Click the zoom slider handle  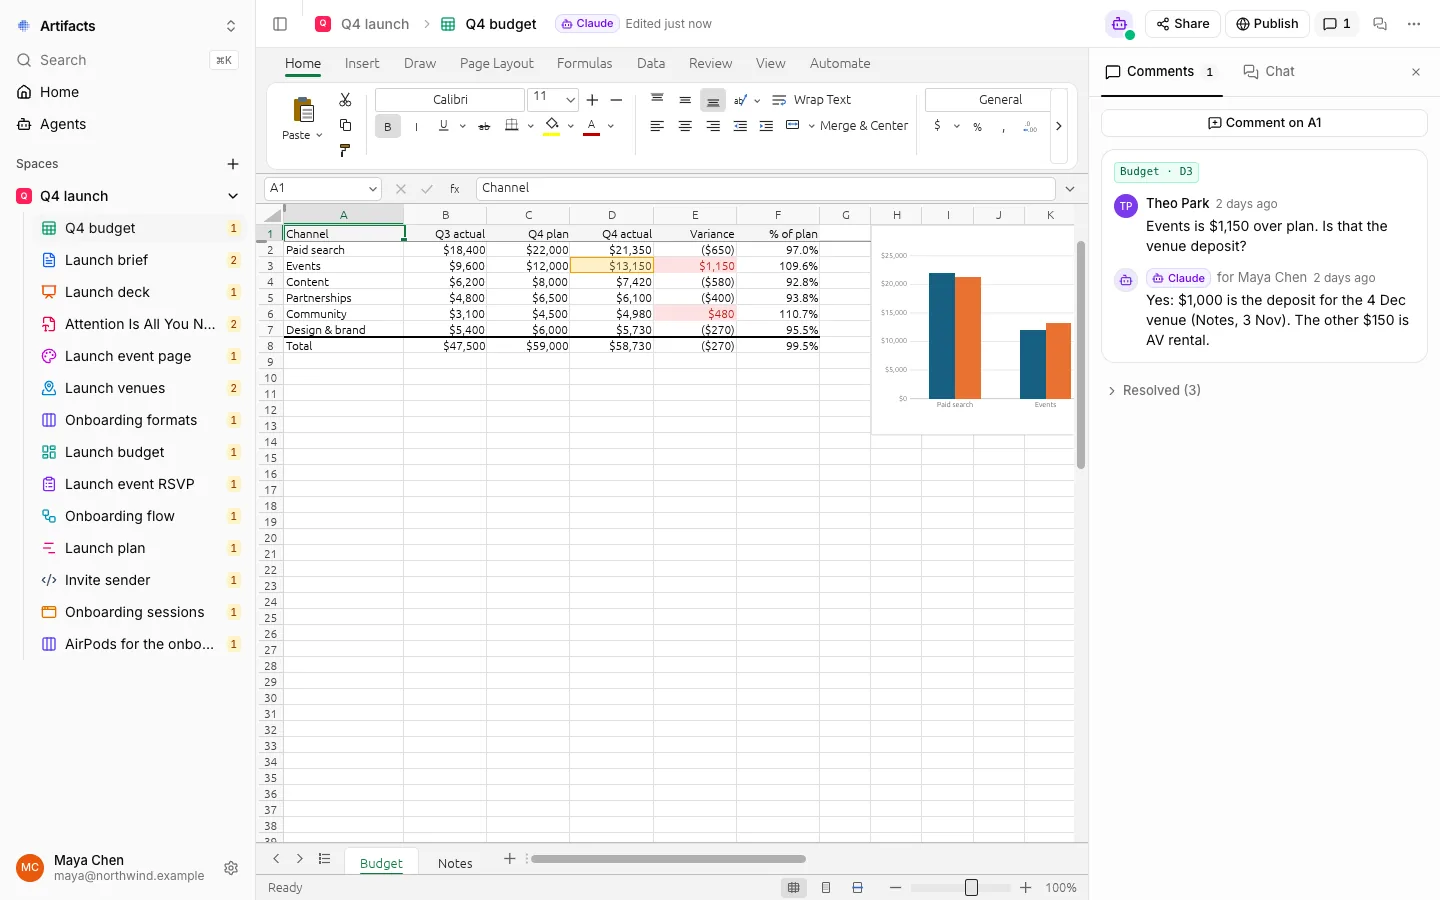pyautogui.click(x=971, y=888)
